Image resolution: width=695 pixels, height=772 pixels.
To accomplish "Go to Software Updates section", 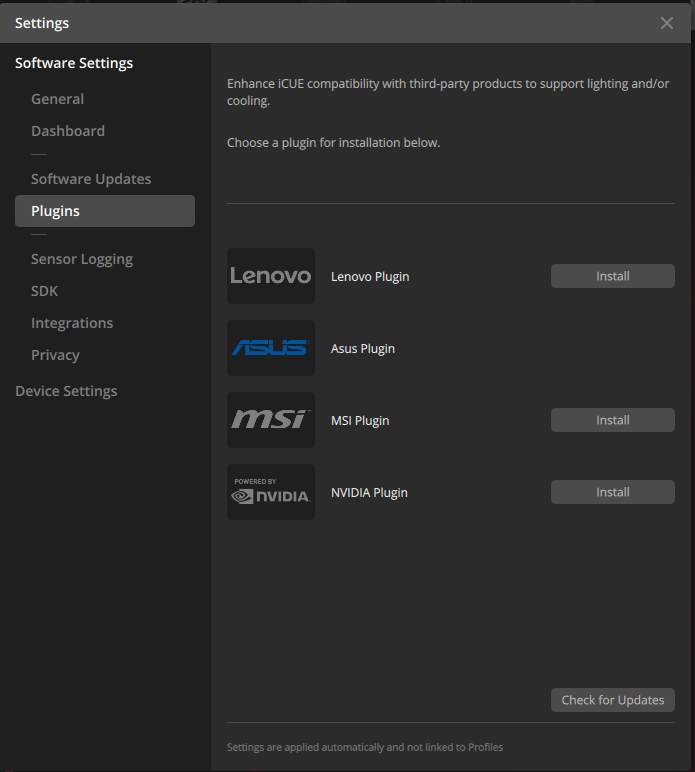I will (x=91, y=179).
